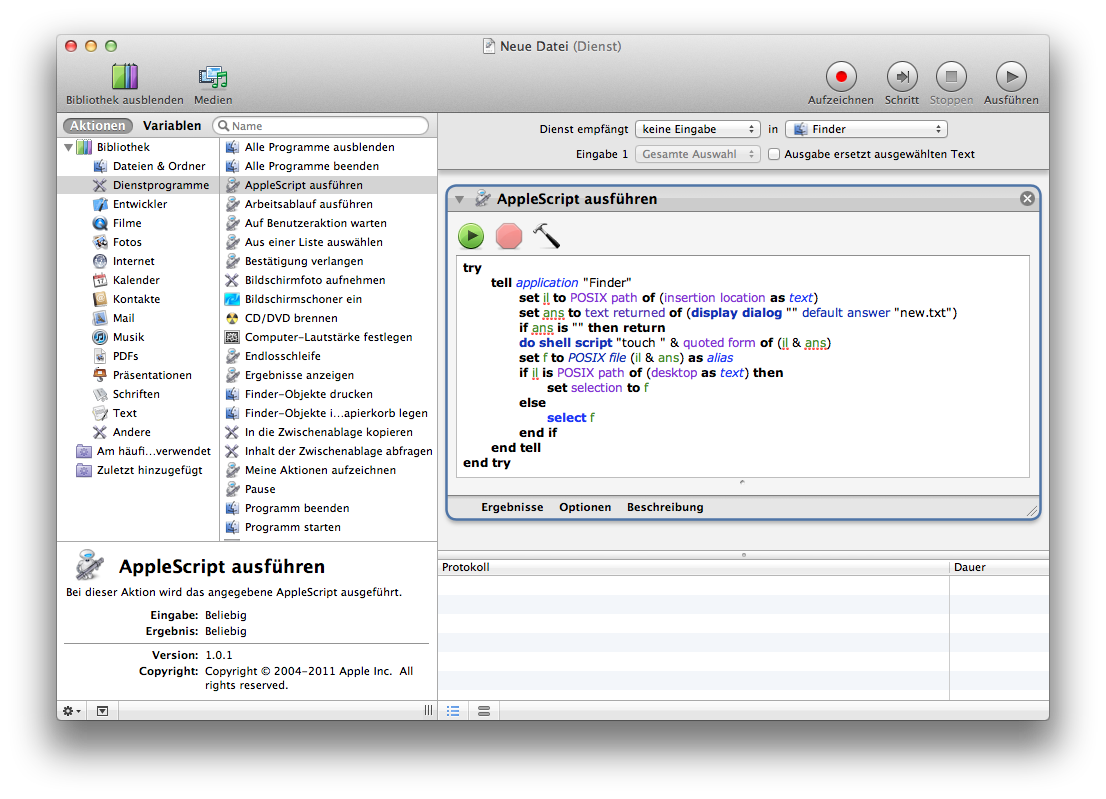Select Ergebnisse anzeigen action
This screenshot has width=1106, height=799.
(329, 376)
